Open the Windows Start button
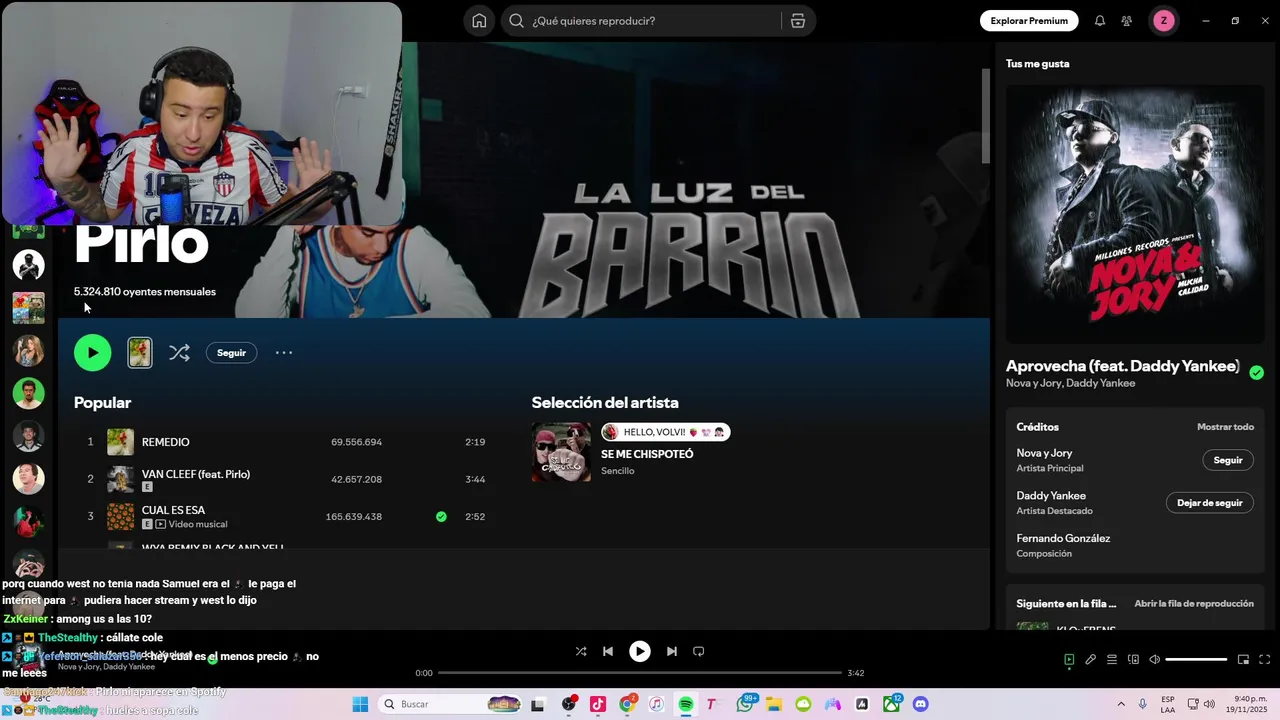This screenshot has height=720, width=1280. [x=360, y=705]
